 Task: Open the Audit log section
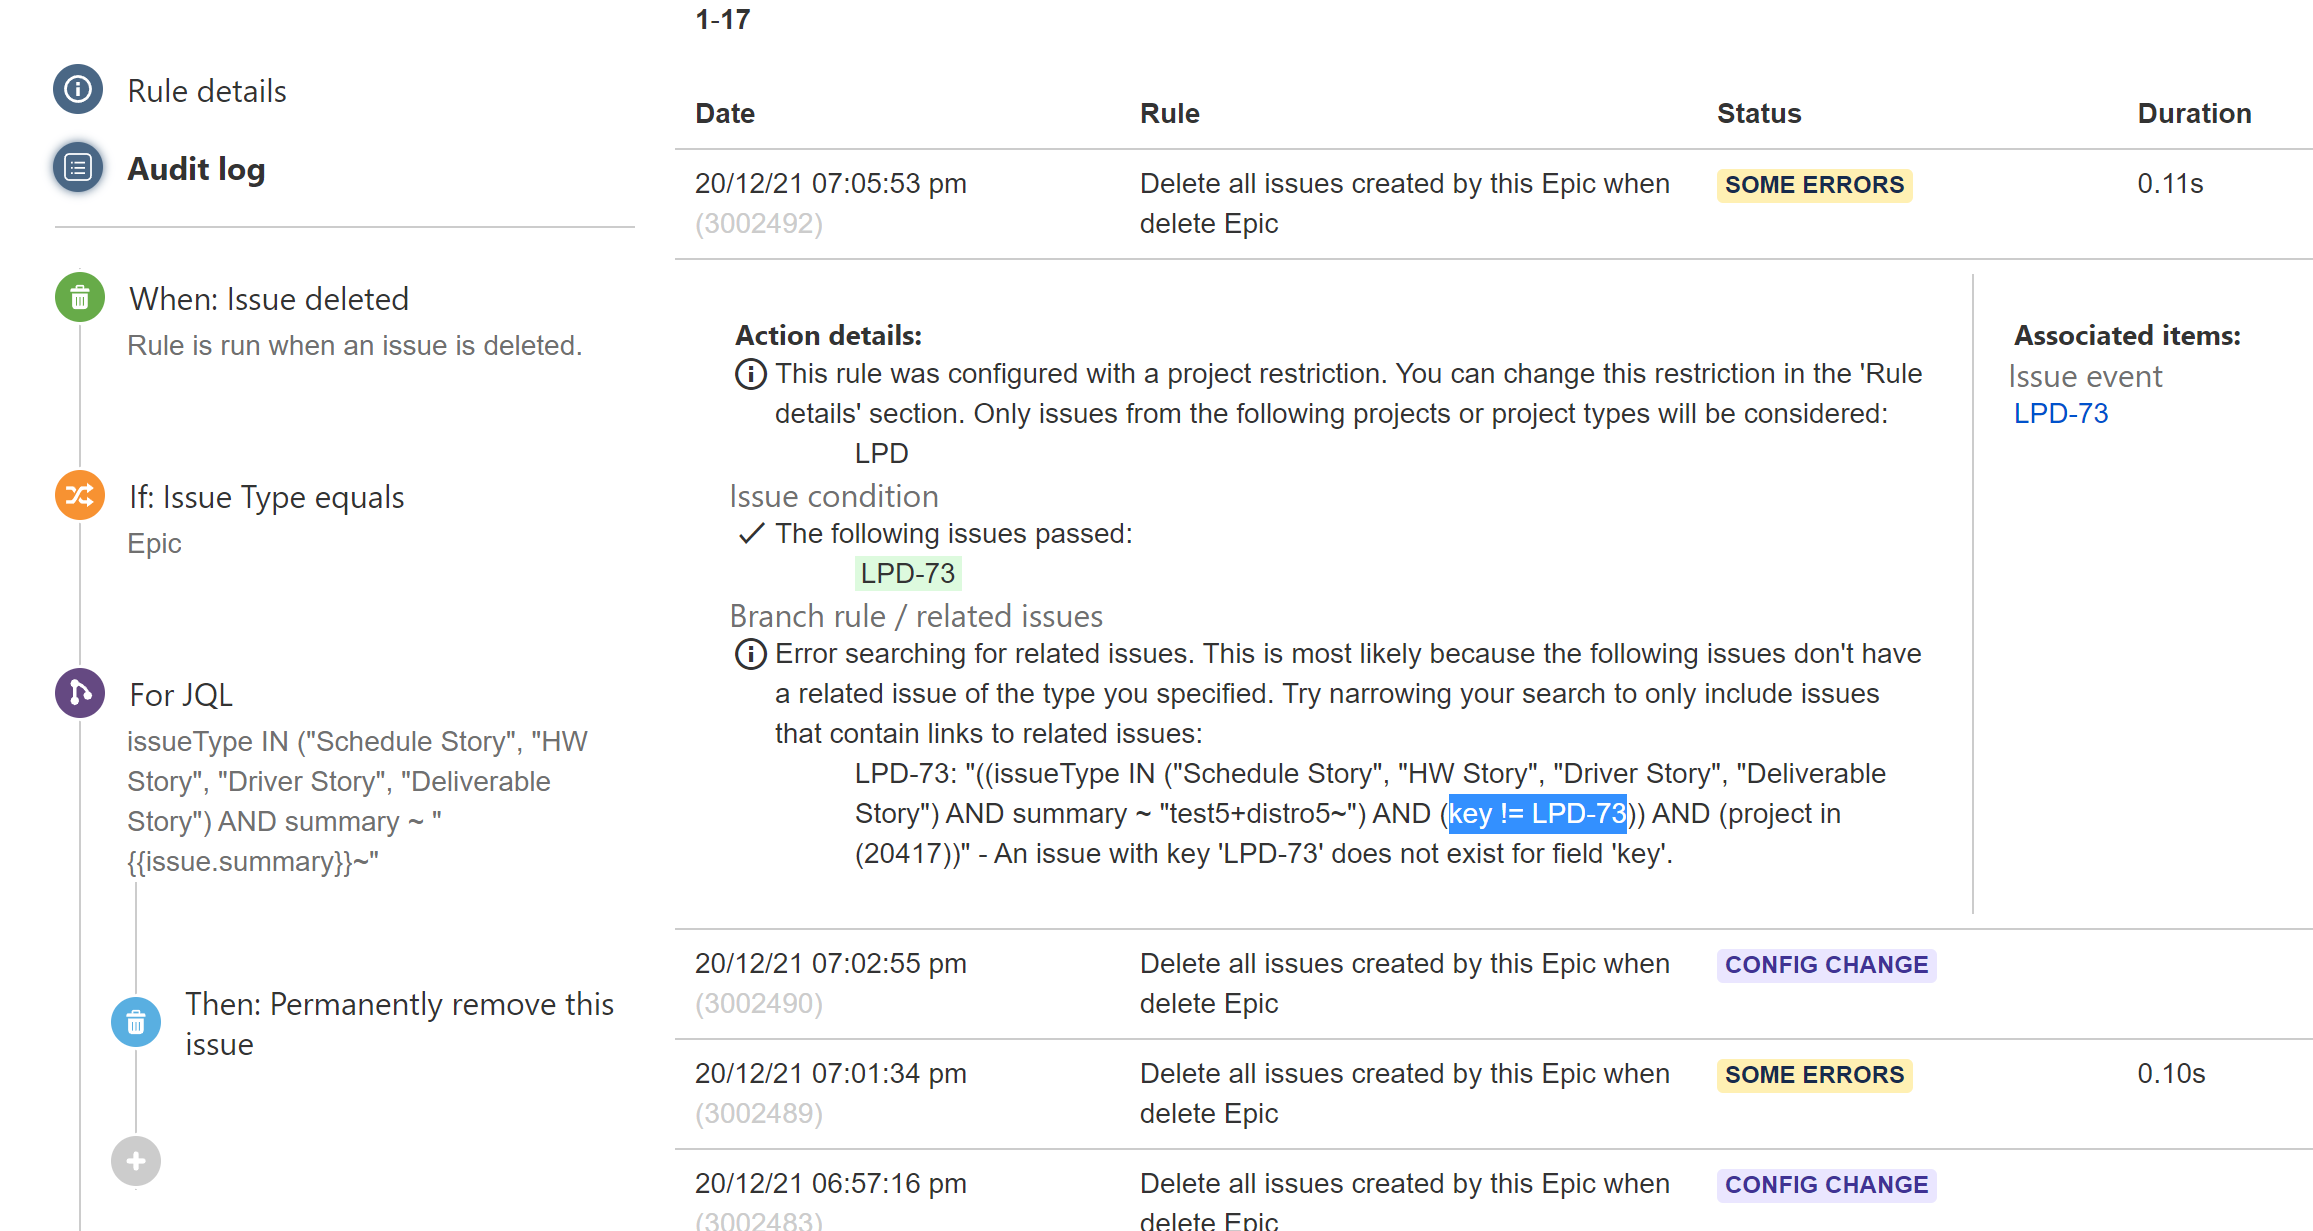pyautogui.click(x=196, y=169)
